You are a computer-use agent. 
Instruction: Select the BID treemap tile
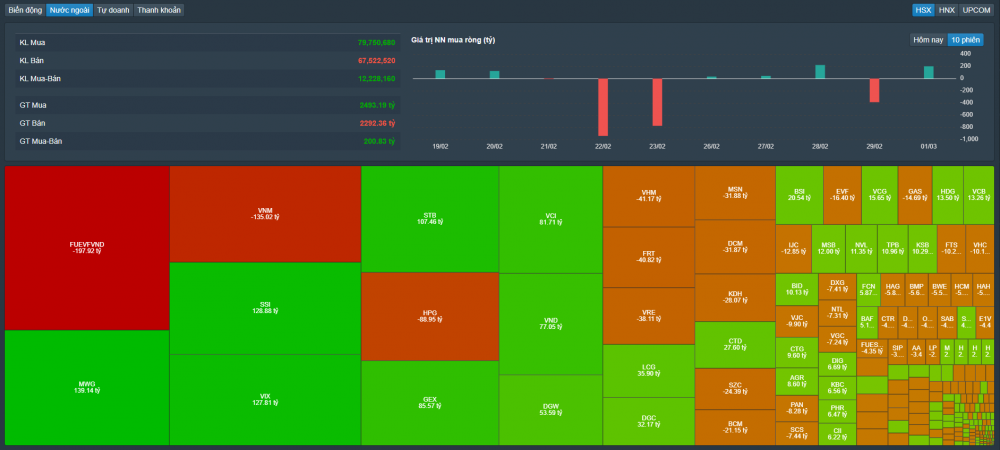(797, 289)
